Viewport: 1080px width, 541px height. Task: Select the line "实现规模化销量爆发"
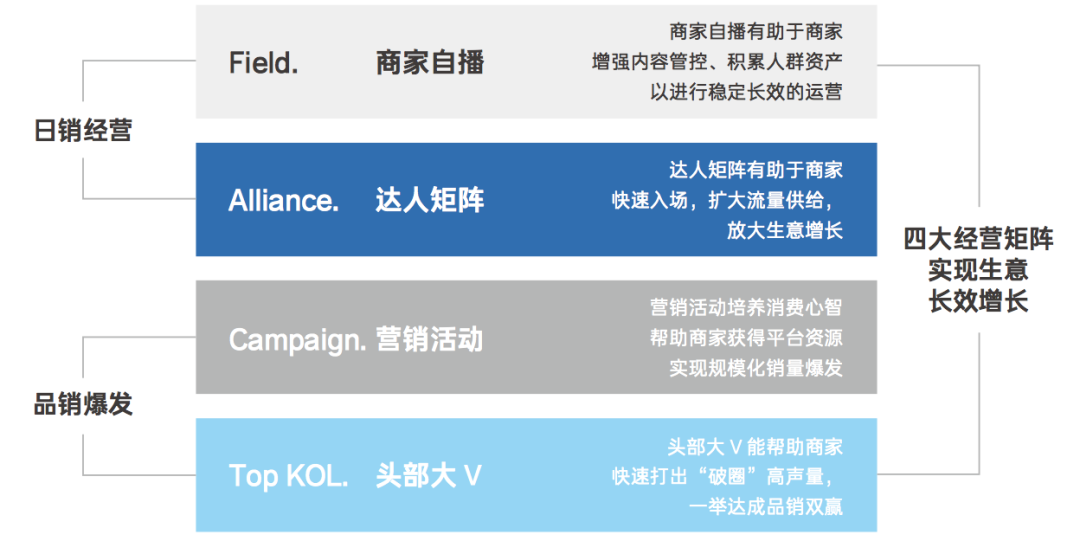pos(756,368)
